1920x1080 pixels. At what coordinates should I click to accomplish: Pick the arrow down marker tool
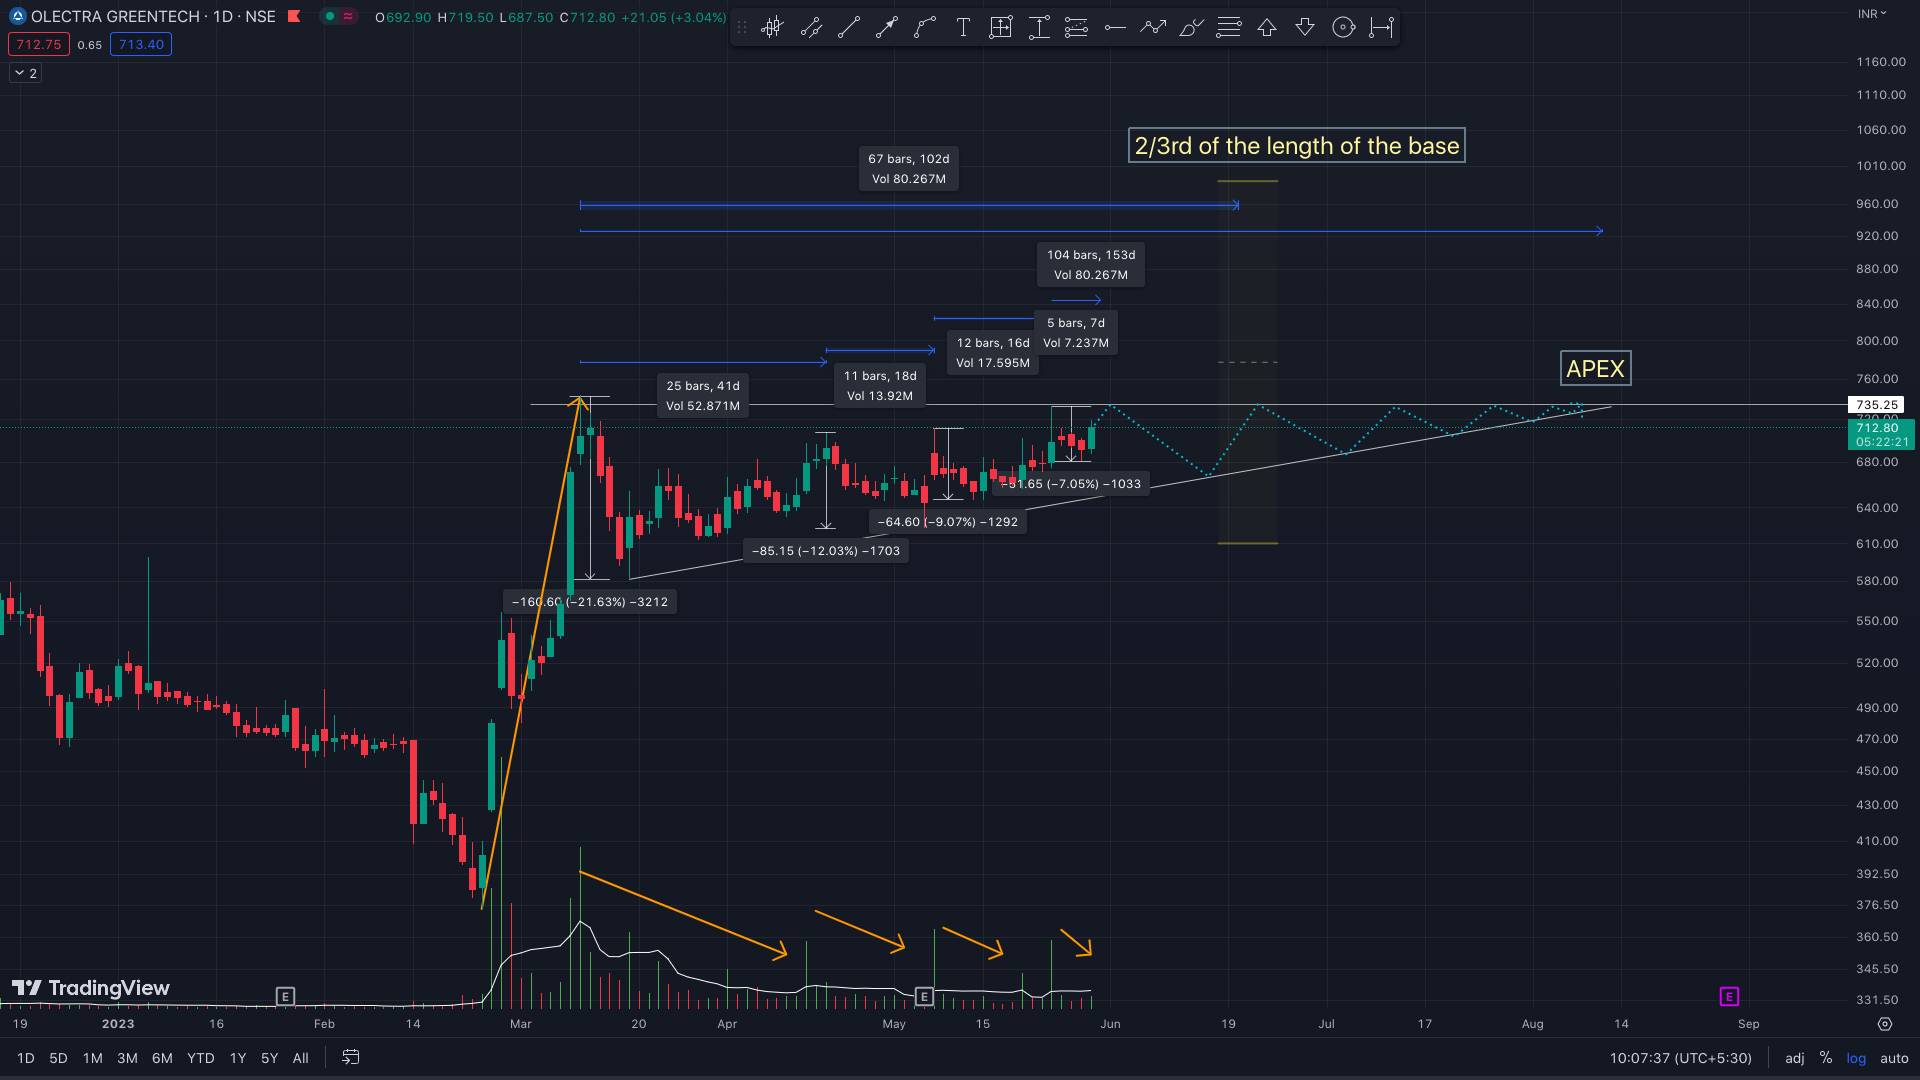(x=1305, y=28)
